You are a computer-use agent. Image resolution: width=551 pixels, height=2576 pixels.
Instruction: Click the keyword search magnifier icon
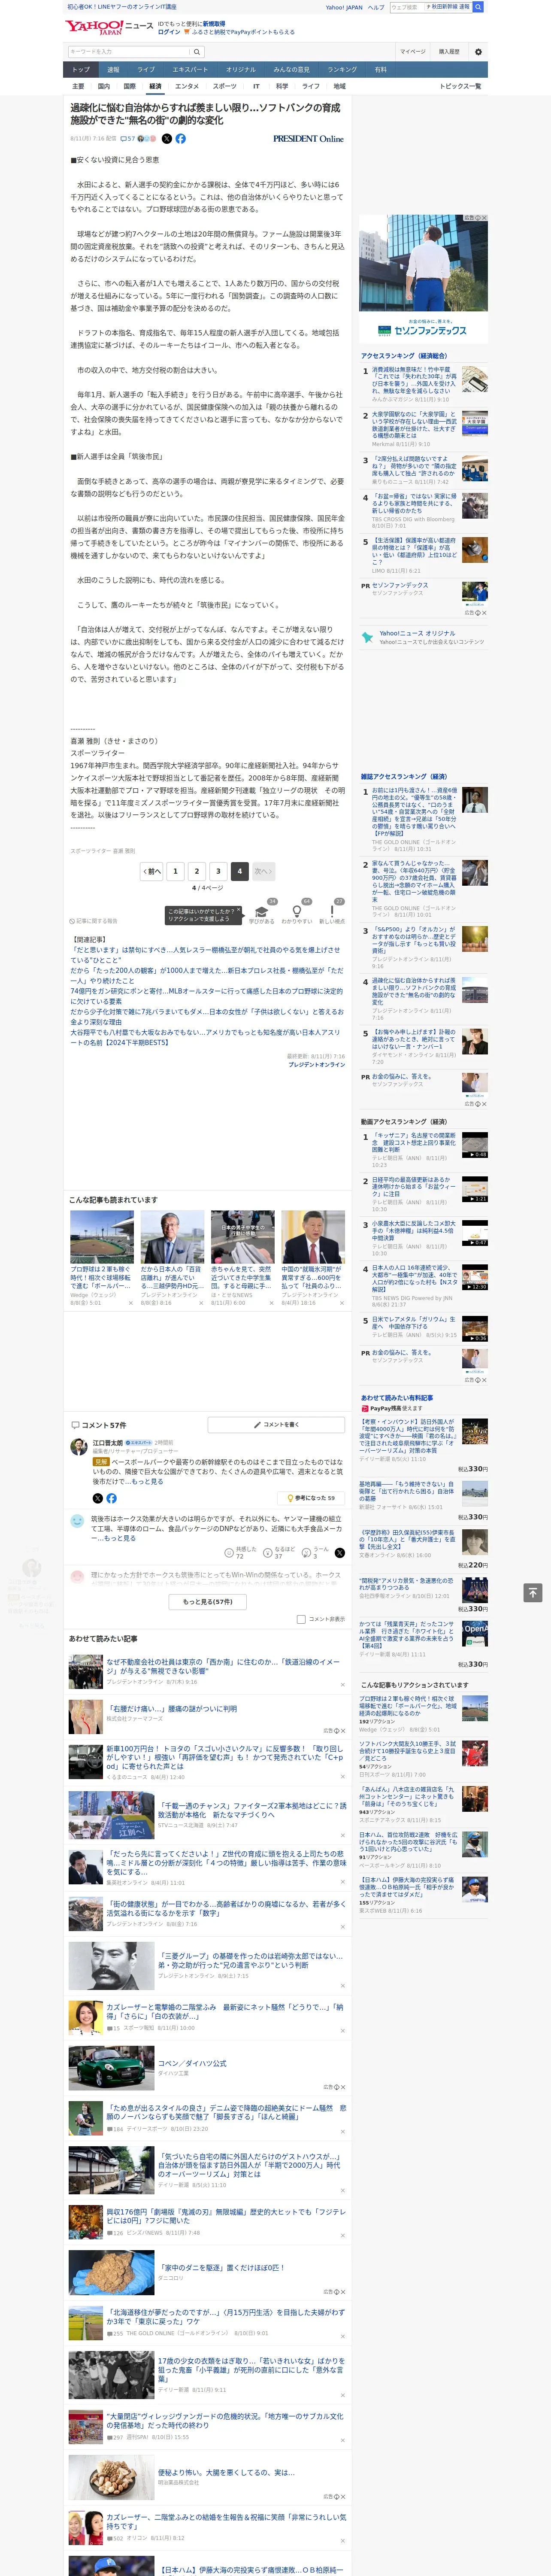pos(197,51)
